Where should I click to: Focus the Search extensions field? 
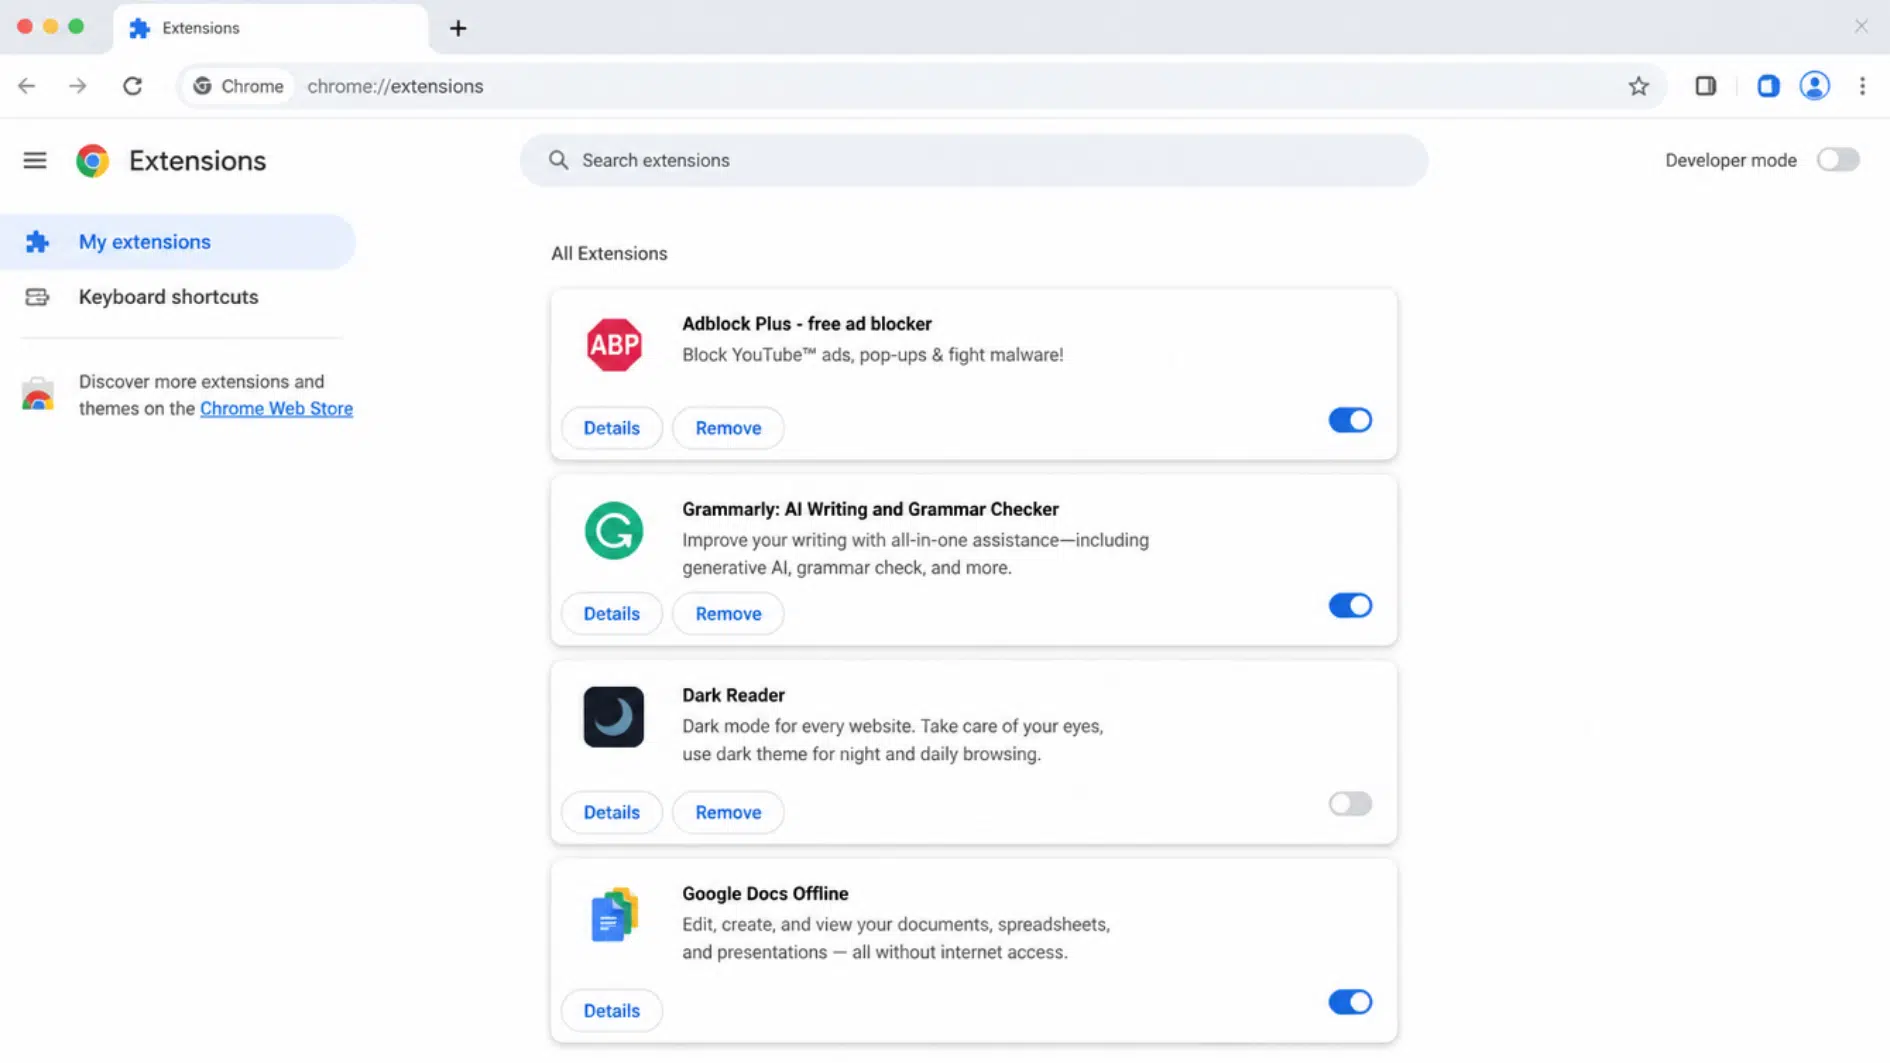coord(974,160)
